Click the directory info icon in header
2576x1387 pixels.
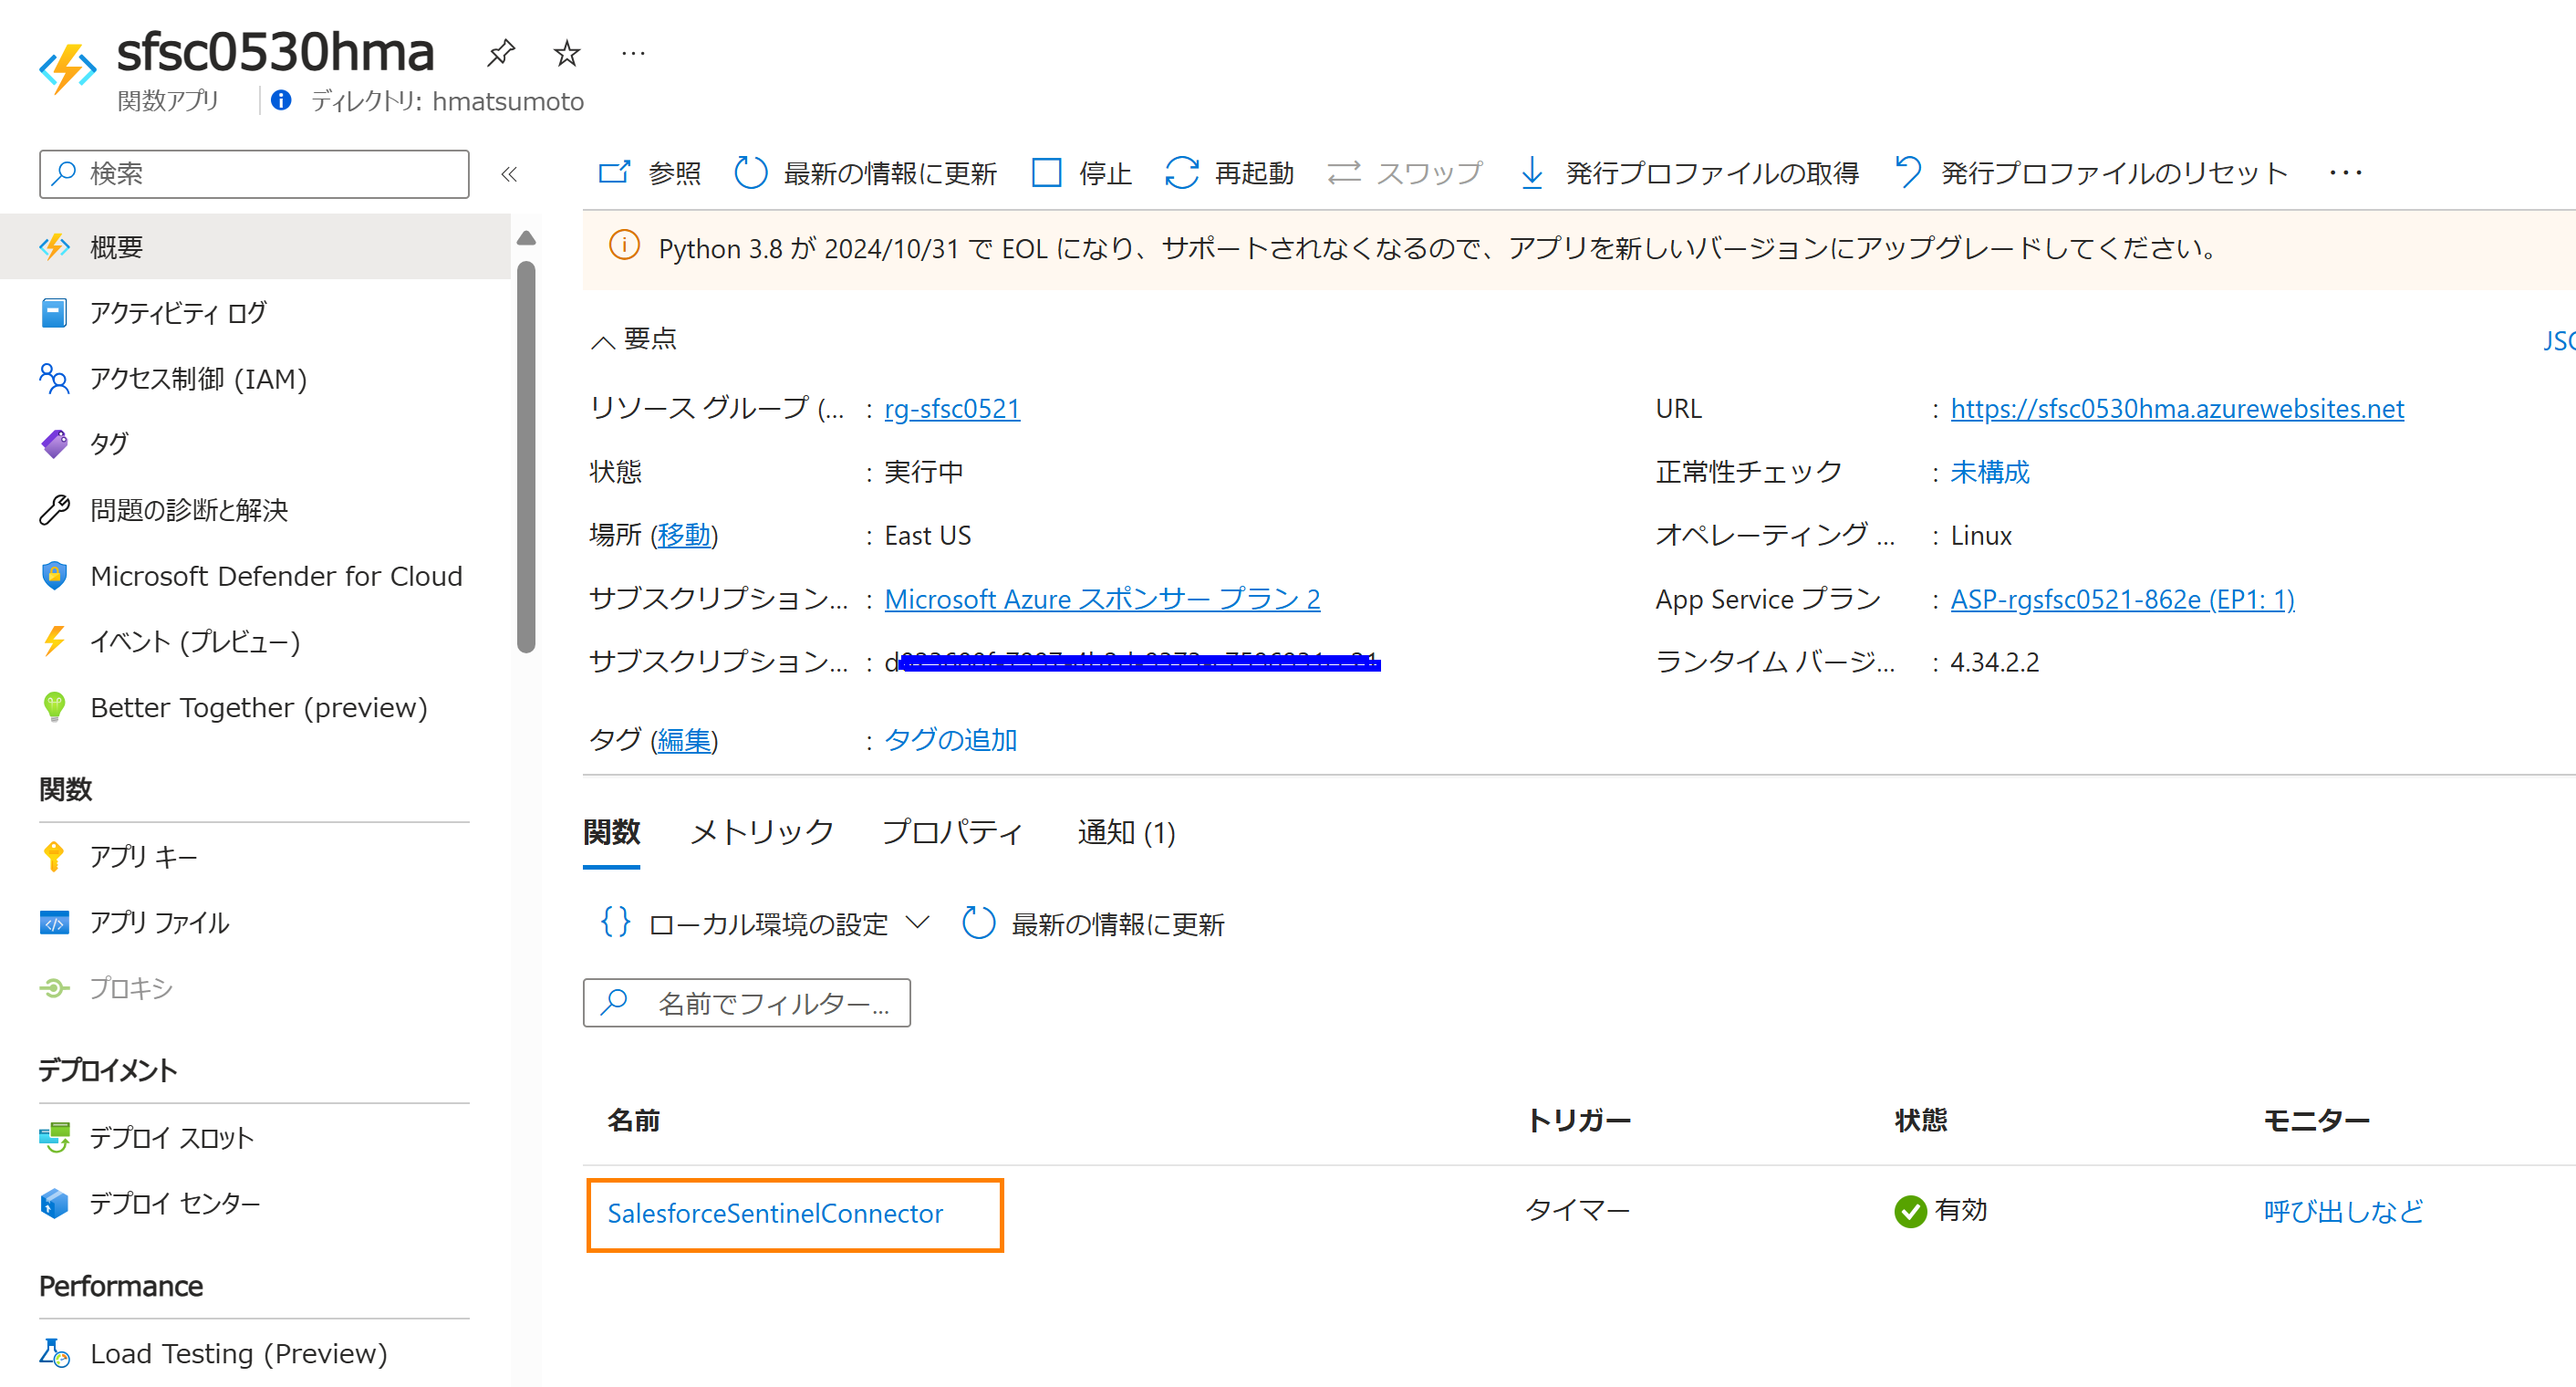(281, 101)
